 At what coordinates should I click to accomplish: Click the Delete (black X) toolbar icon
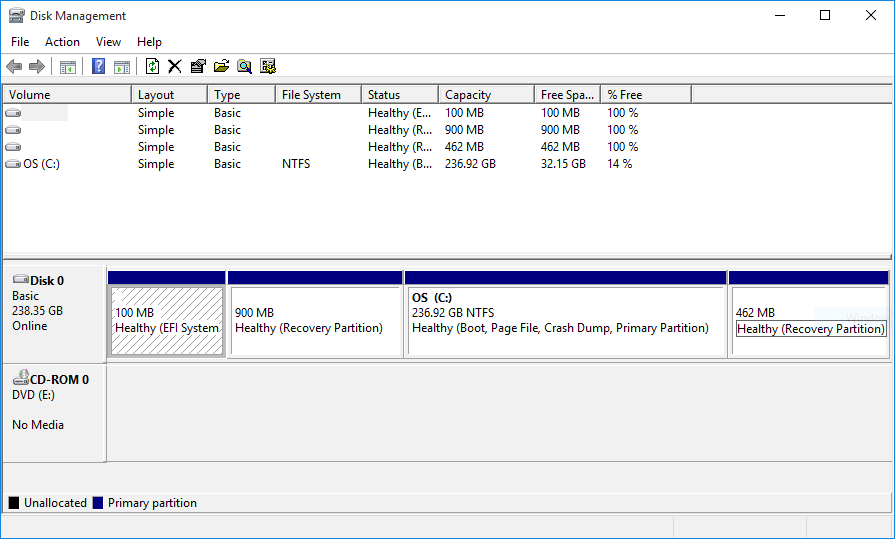point(175,67)
